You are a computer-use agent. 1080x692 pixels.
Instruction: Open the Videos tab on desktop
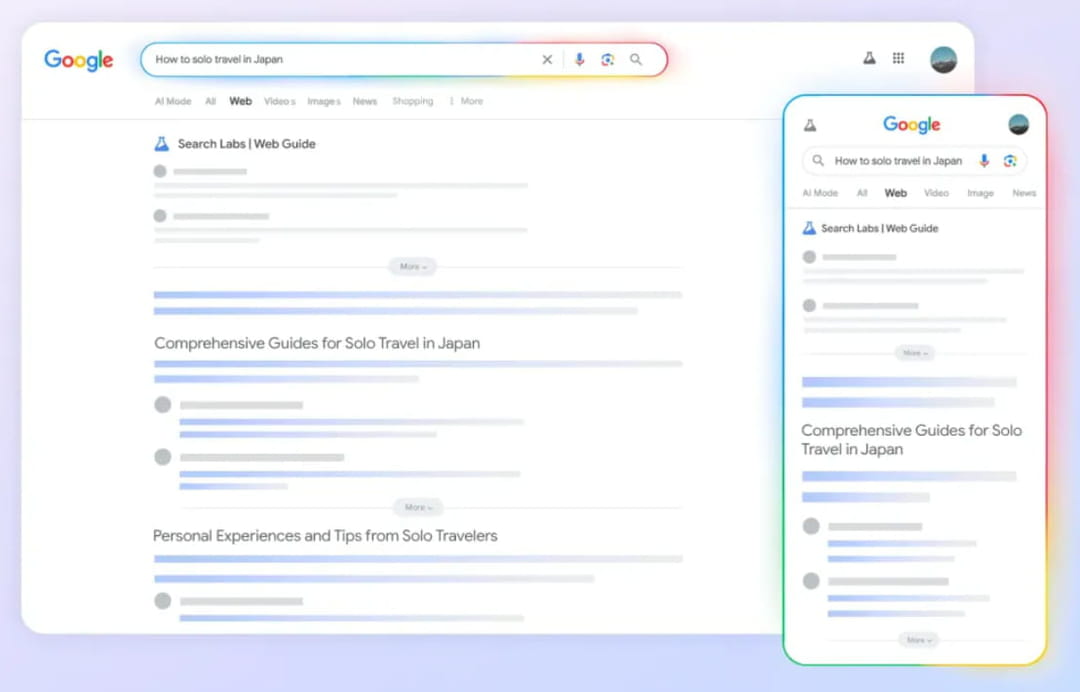click(280, 101)
